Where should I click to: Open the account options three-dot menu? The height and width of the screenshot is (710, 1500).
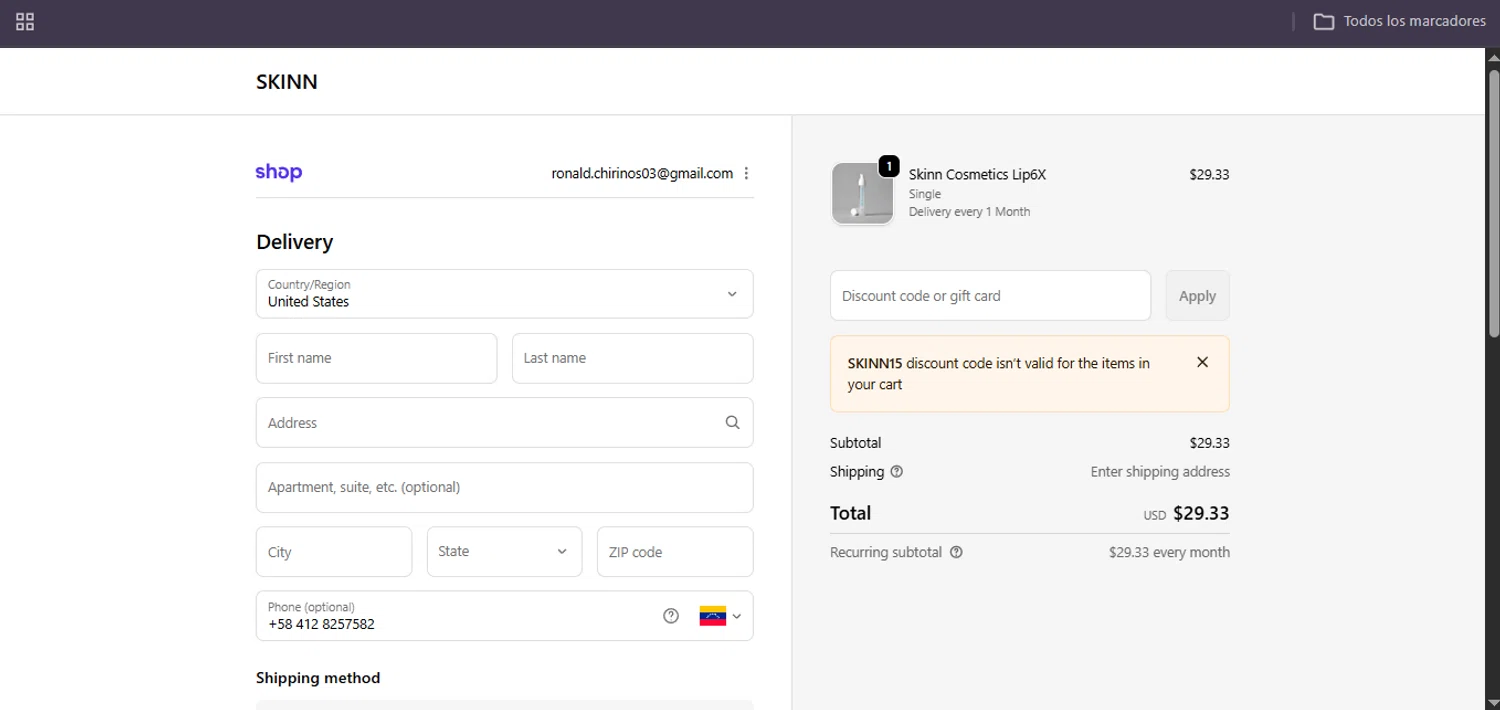[746, 173]
